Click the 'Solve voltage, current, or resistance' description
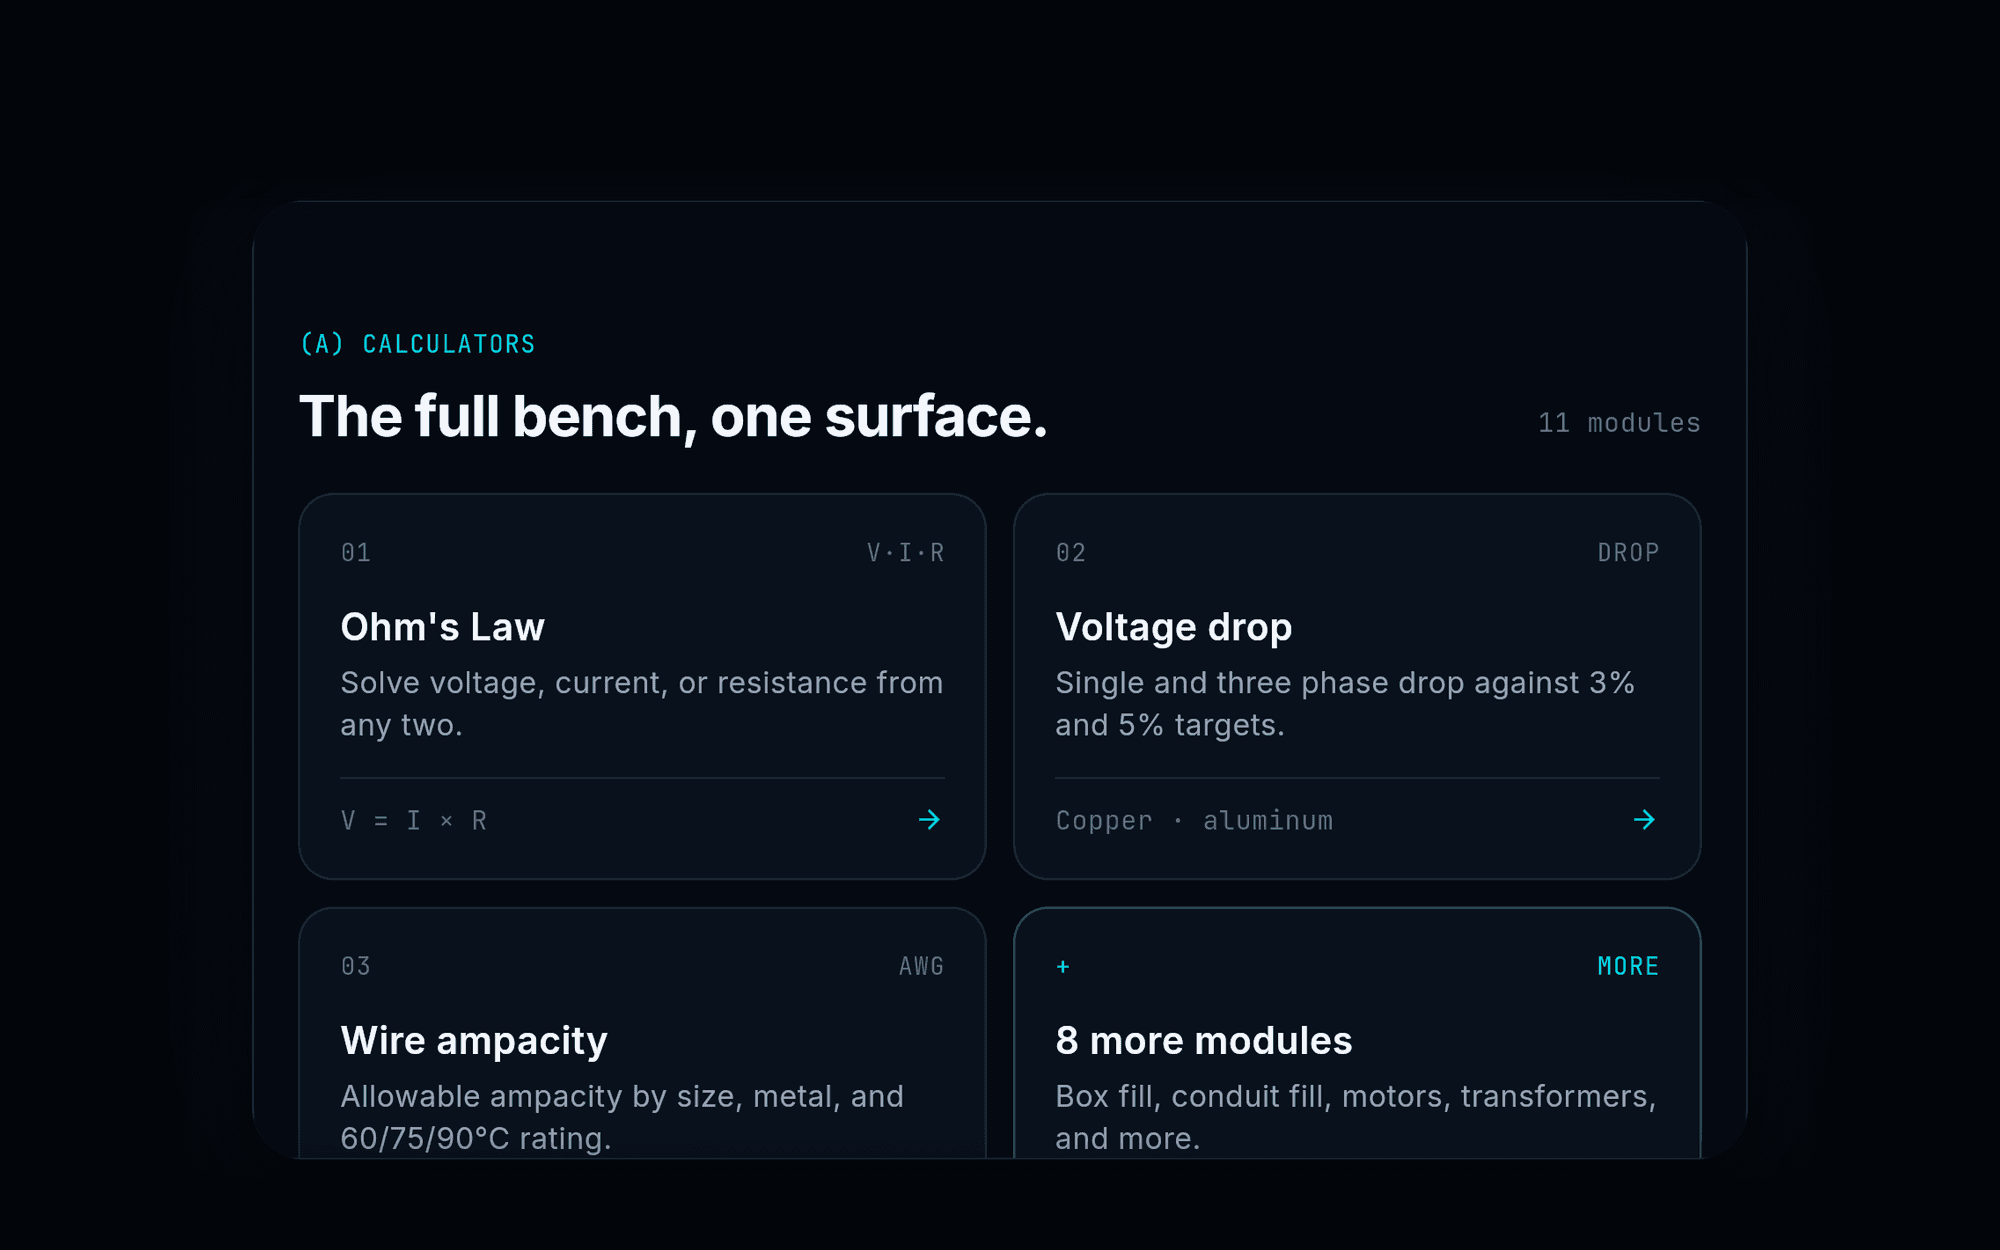The image size is (2000, 1250). pyautogui.click(x=642, y=704)
